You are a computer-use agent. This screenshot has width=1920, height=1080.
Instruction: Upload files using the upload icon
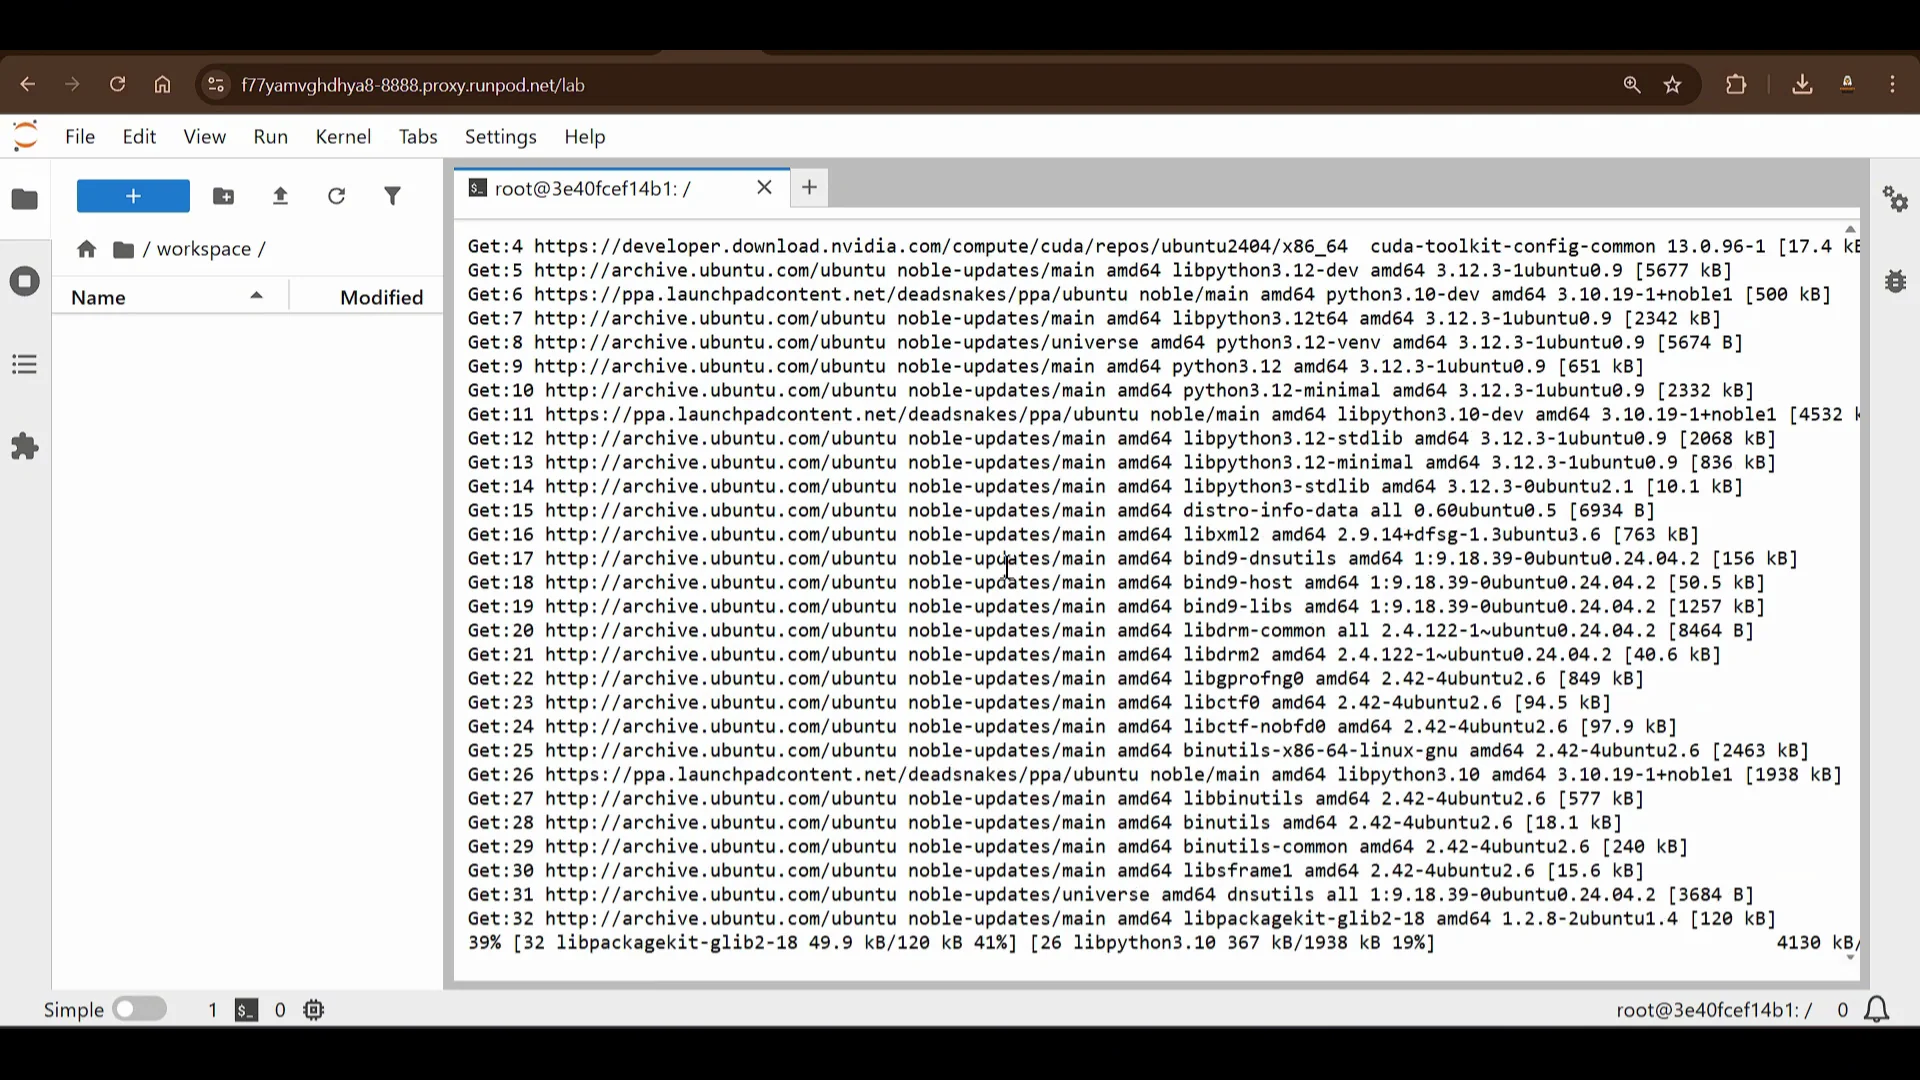[x=280, y=196]
